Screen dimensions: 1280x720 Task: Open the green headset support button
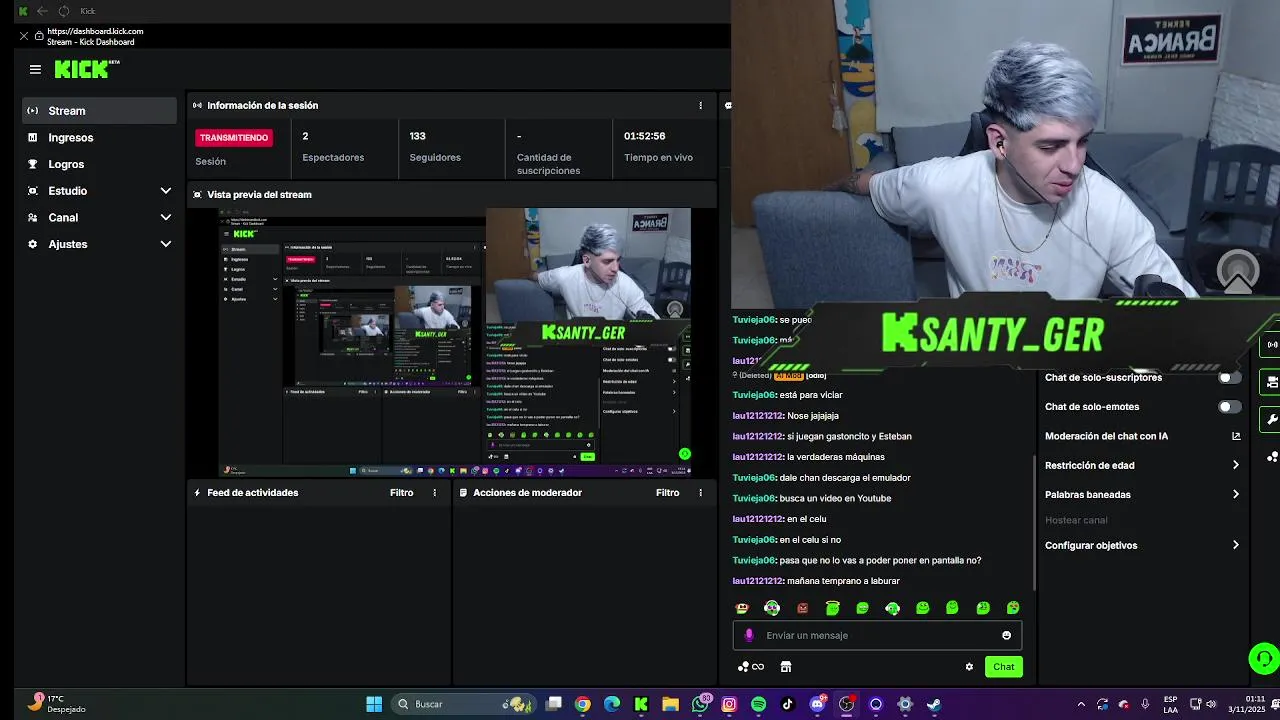coord(1264,659)
